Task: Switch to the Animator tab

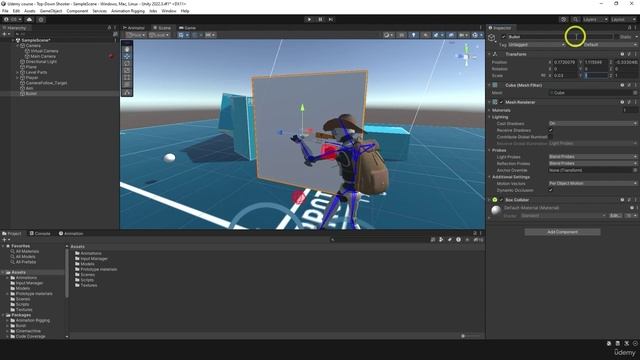Action: (x=134, y=28)
